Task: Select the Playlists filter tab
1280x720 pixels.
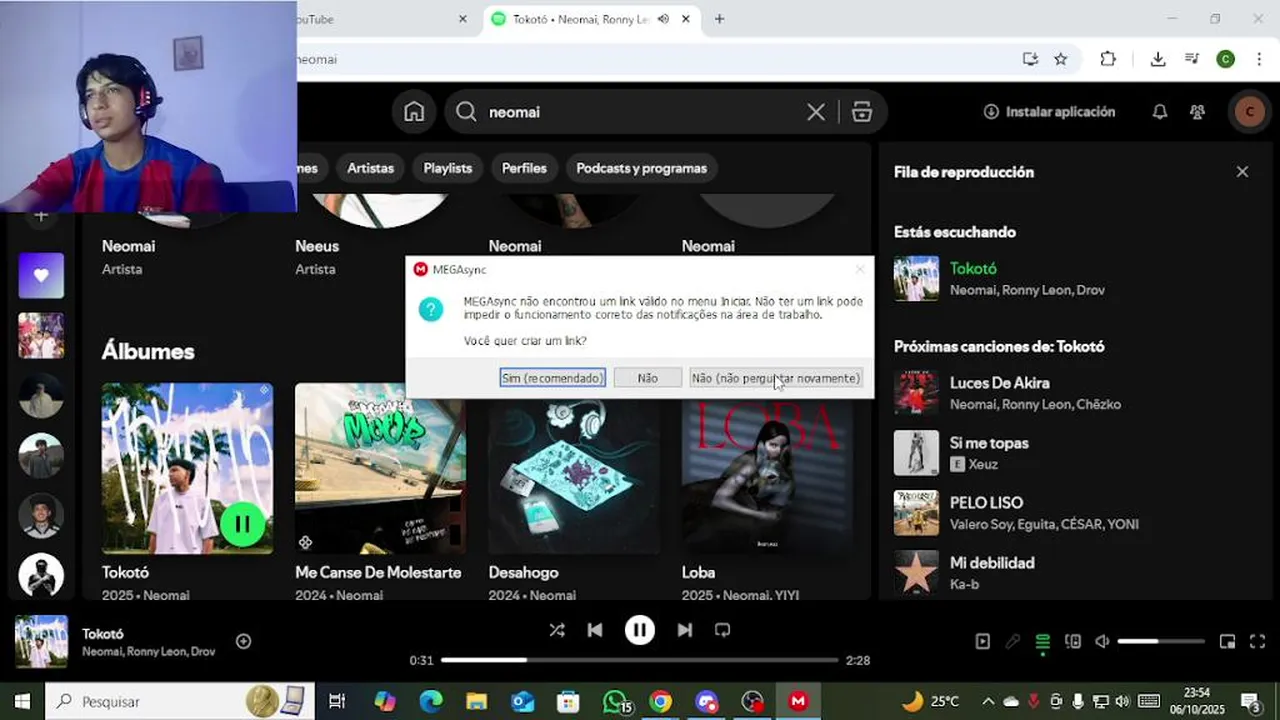Action: pos(447,168)
